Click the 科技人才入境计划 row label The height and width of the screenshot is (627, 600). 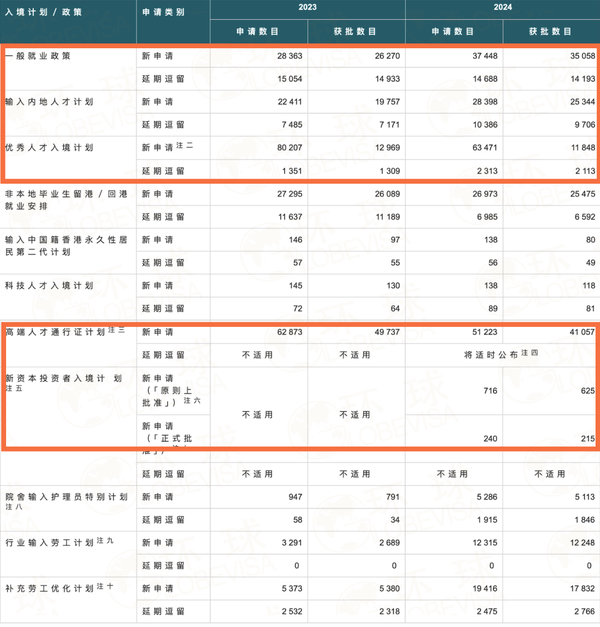49,286
